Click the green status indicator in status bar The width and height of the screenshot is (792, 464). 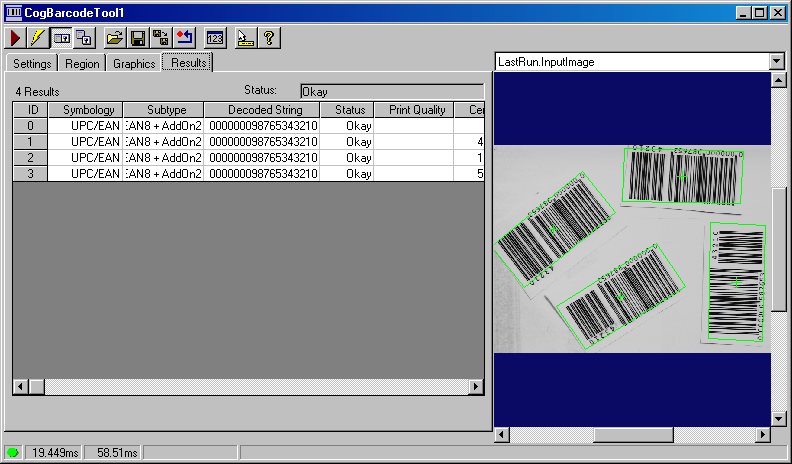click(13, 452)
